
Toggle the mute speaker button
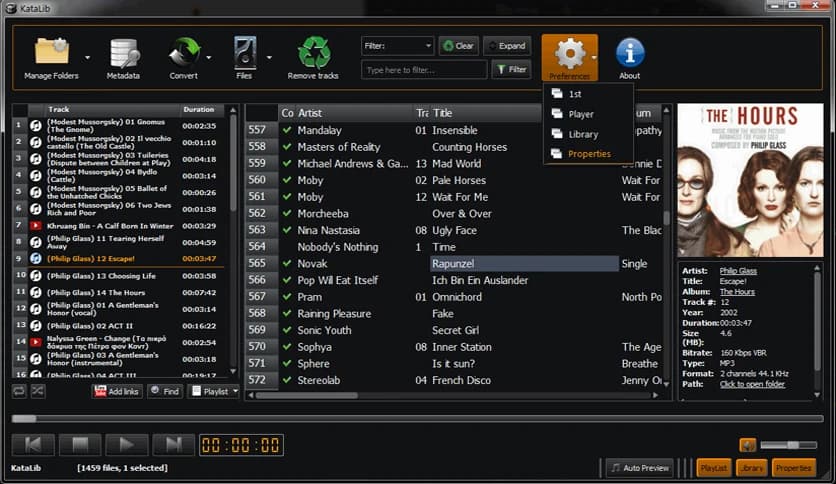coord(747,445)
